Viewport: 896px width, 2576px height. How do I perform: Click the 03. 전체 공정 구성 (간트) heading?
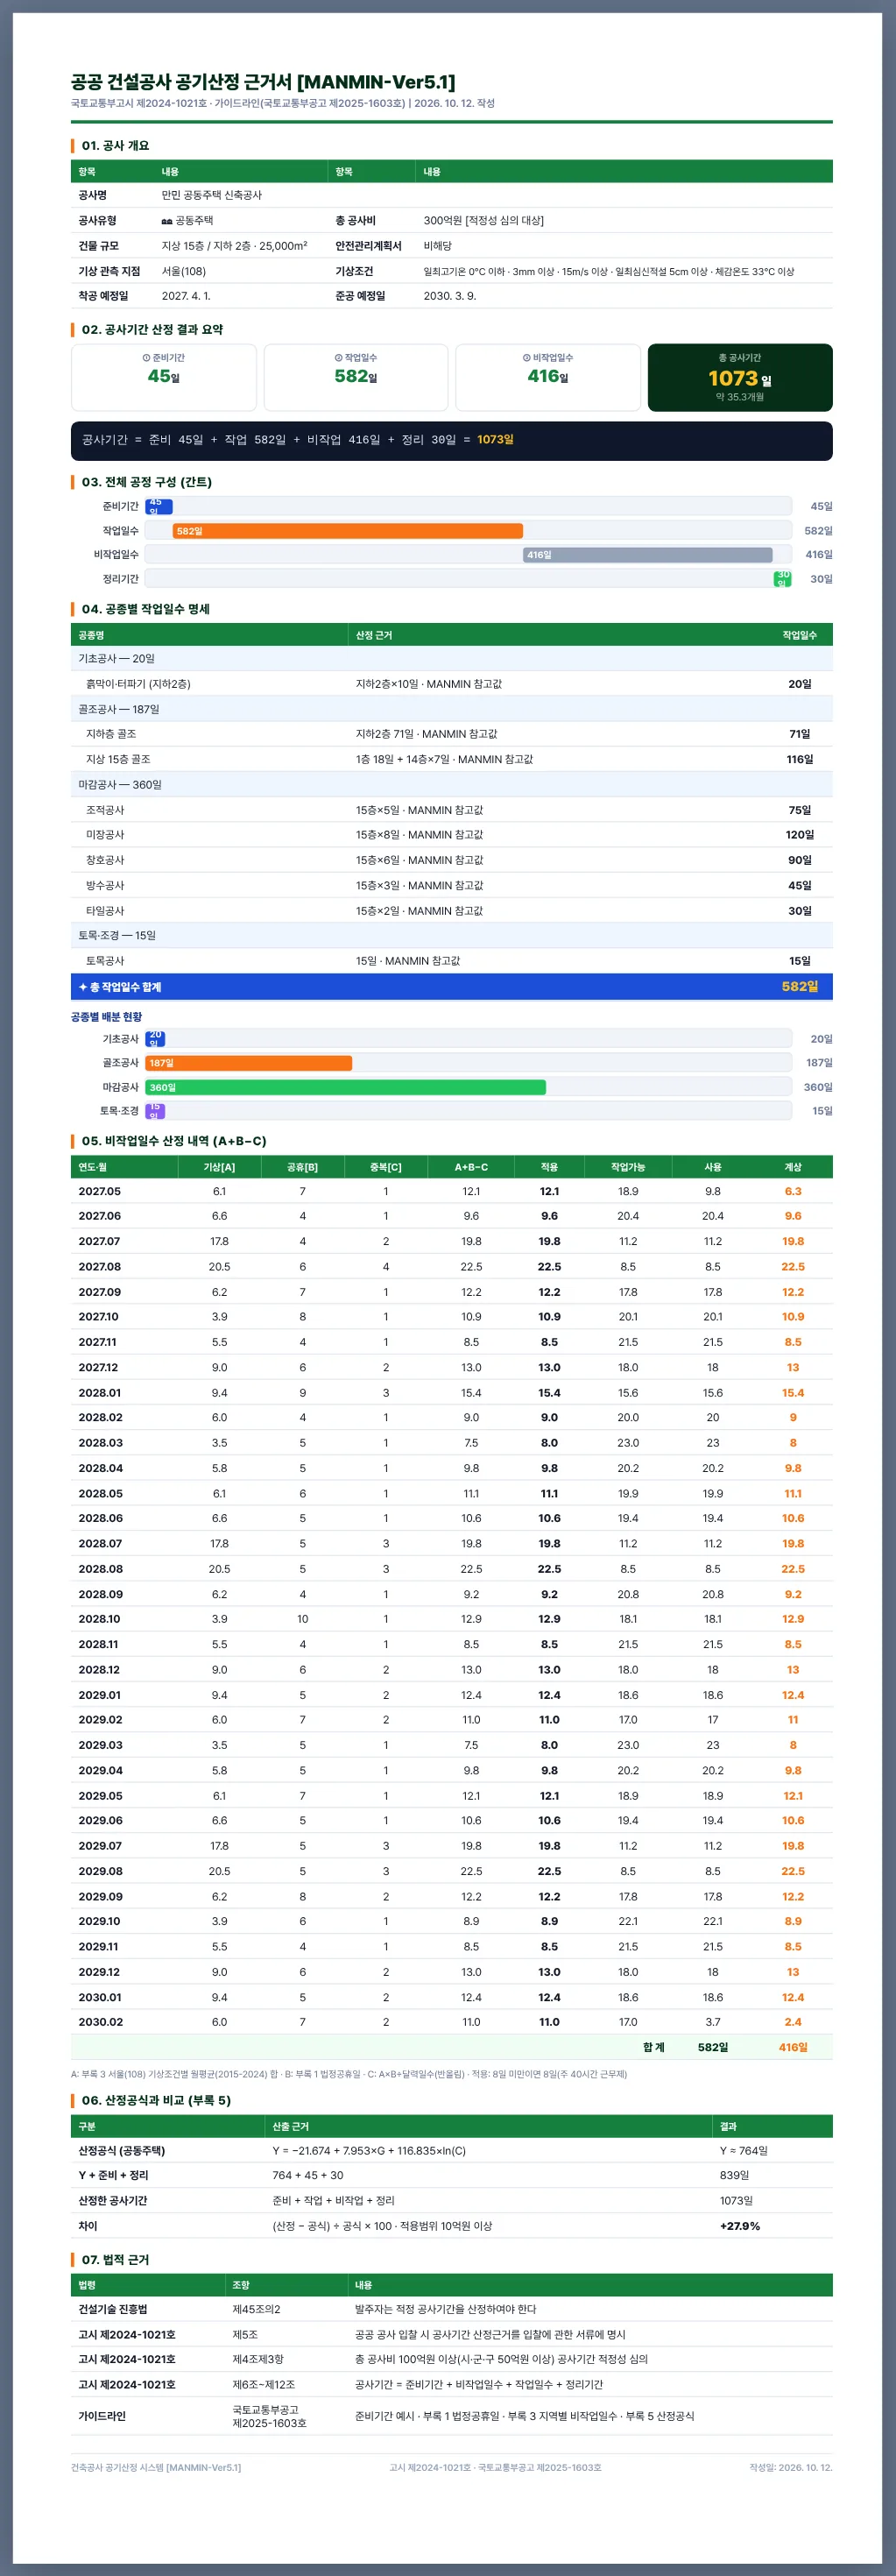pos(146,482)
